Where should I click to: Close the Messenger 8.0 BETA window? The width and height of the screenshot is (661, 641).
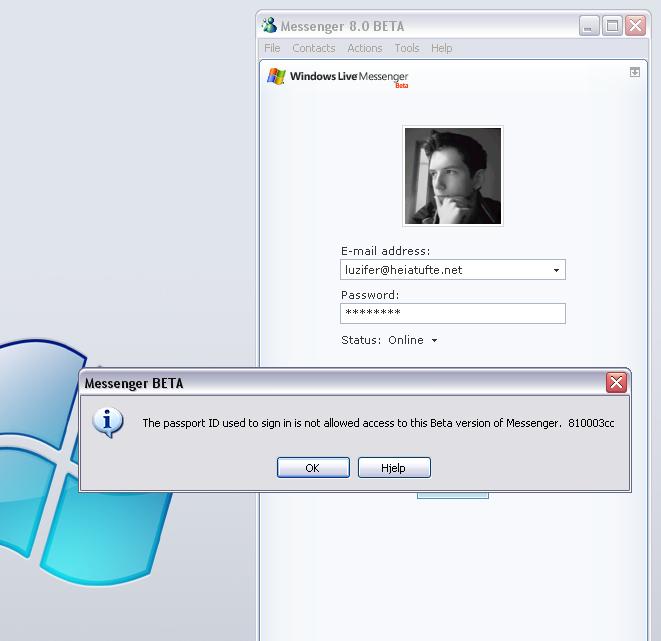636,26
